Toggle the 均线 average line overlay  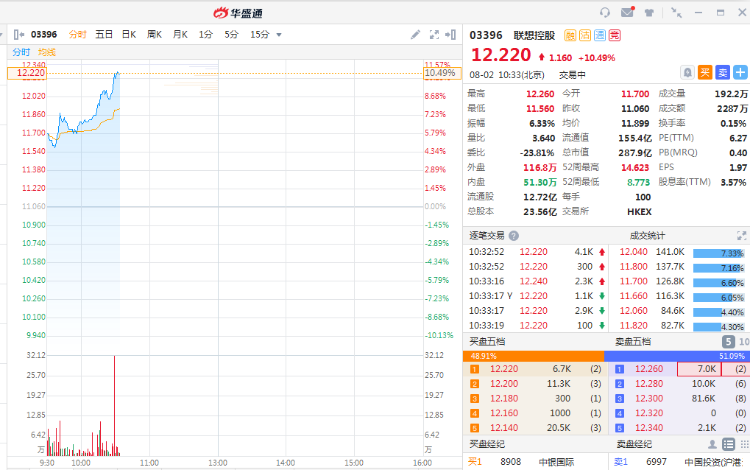pyautogui.click(x=47, y=52)
